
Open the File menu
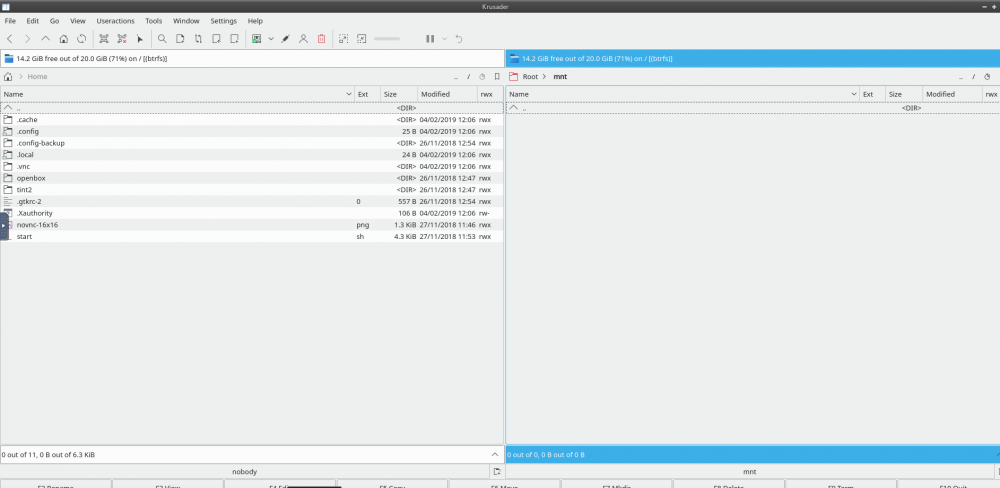coord(10,21)
